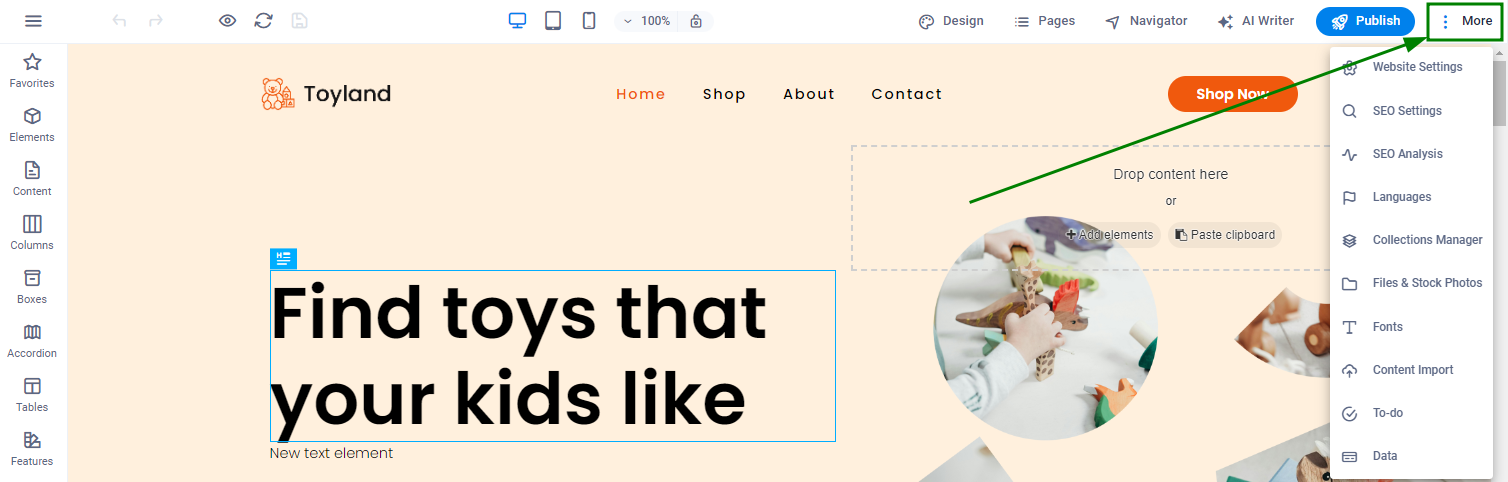
Task: Toggle the zoom lock icon
Action: tap(696, 21)
